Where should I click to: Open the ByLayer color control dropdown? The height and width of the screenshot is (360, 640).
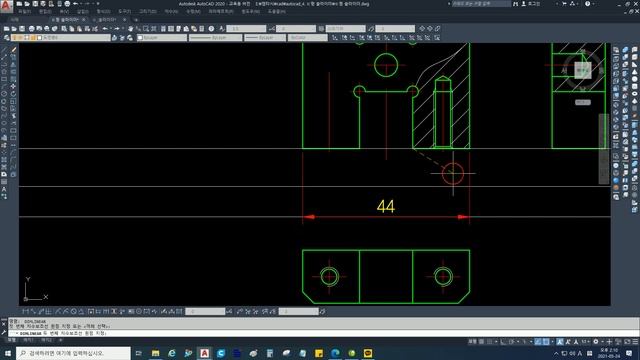pos(162,38)
